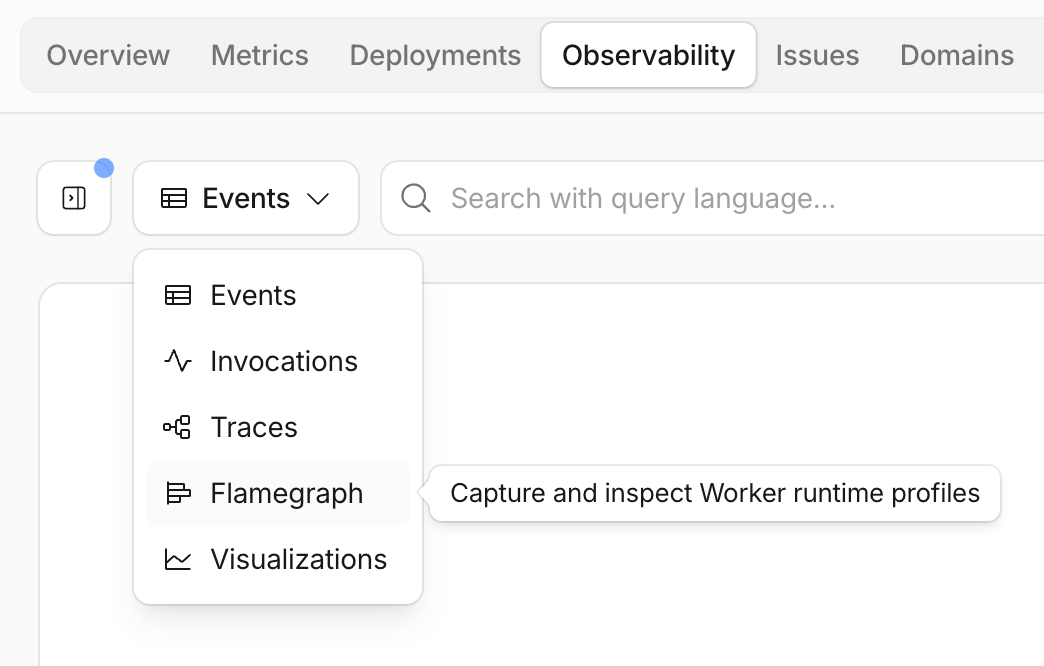Open the Metrics tab

pyautogui.click(x=260, y=55)
